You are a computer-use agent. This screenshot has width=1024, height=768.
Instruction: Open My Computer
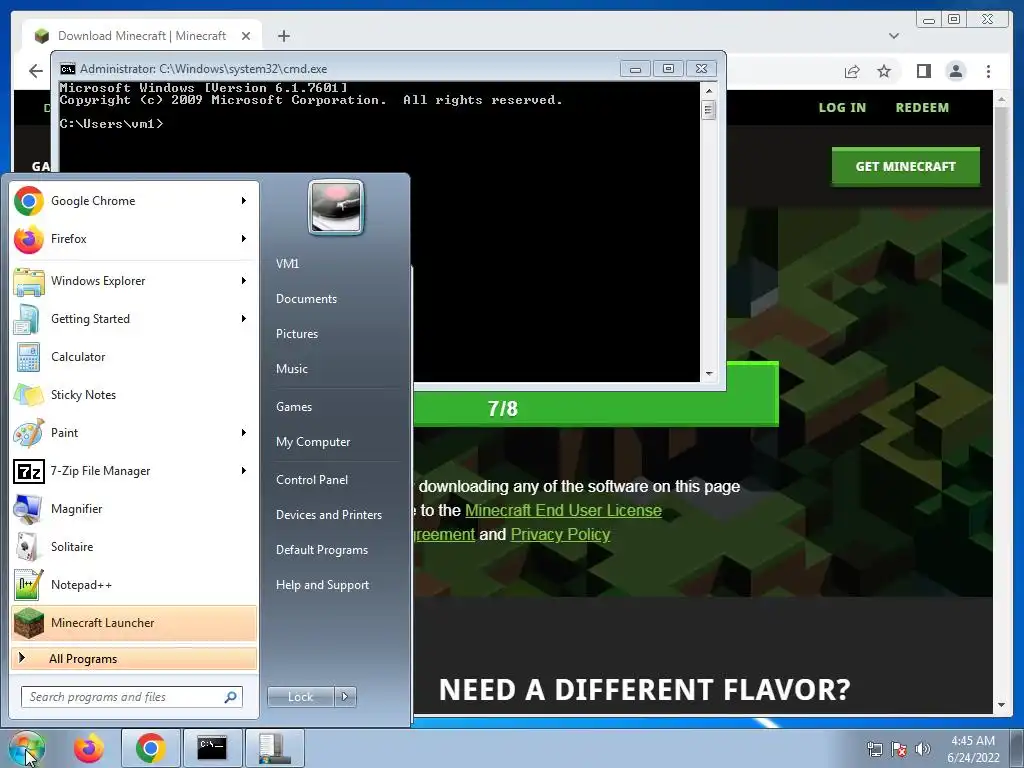coord(313,442)
